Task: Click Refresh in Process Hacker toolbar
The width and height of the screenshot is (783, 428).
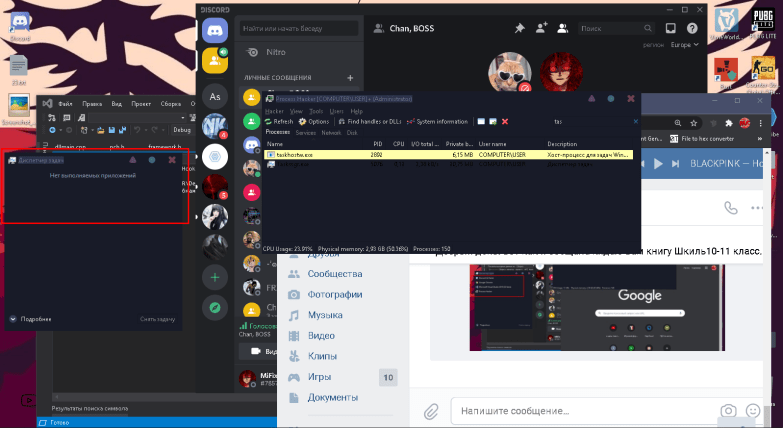Action: (x=279, y=121)
